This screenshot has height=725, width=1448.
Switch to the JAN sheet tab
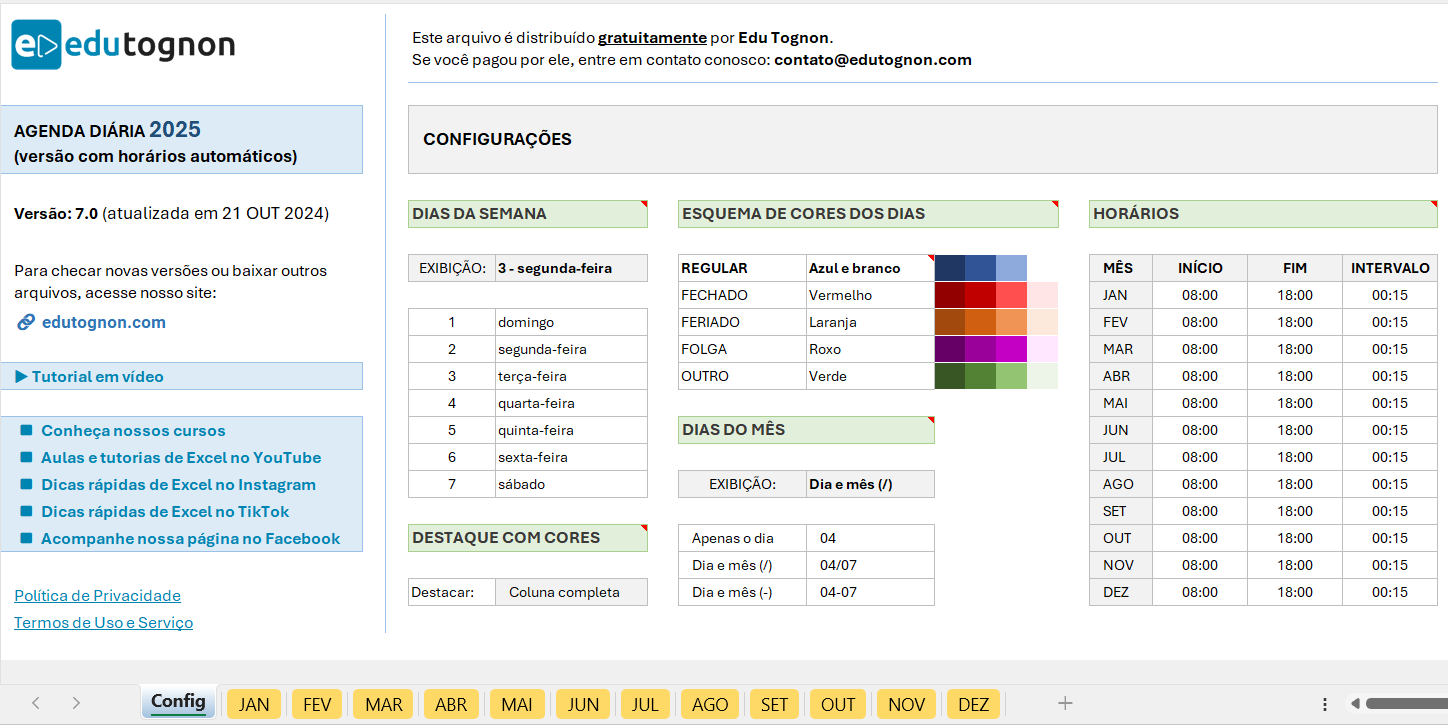click(254, 704)
